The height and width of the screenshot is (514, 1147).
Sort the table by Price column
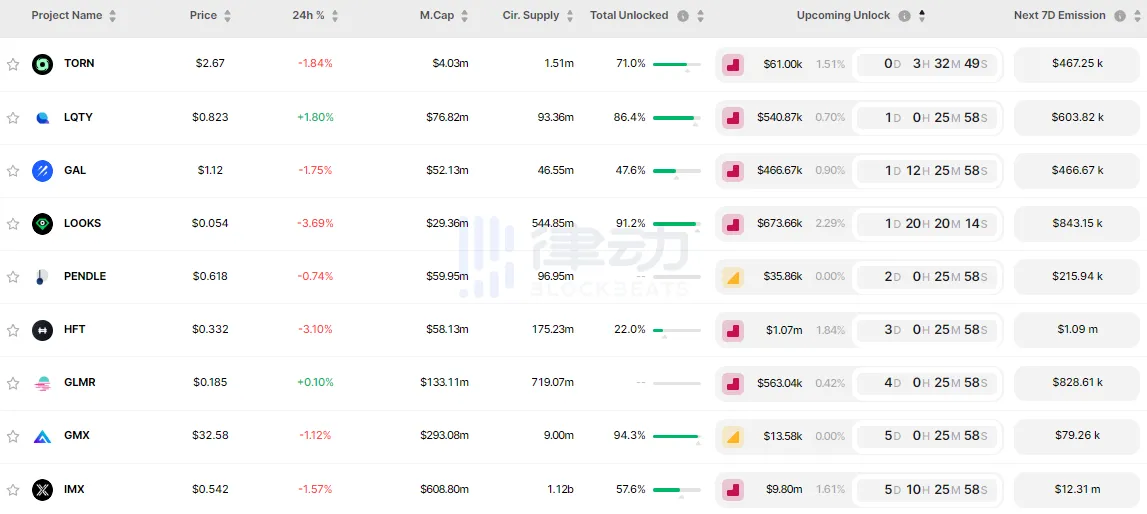203,16
